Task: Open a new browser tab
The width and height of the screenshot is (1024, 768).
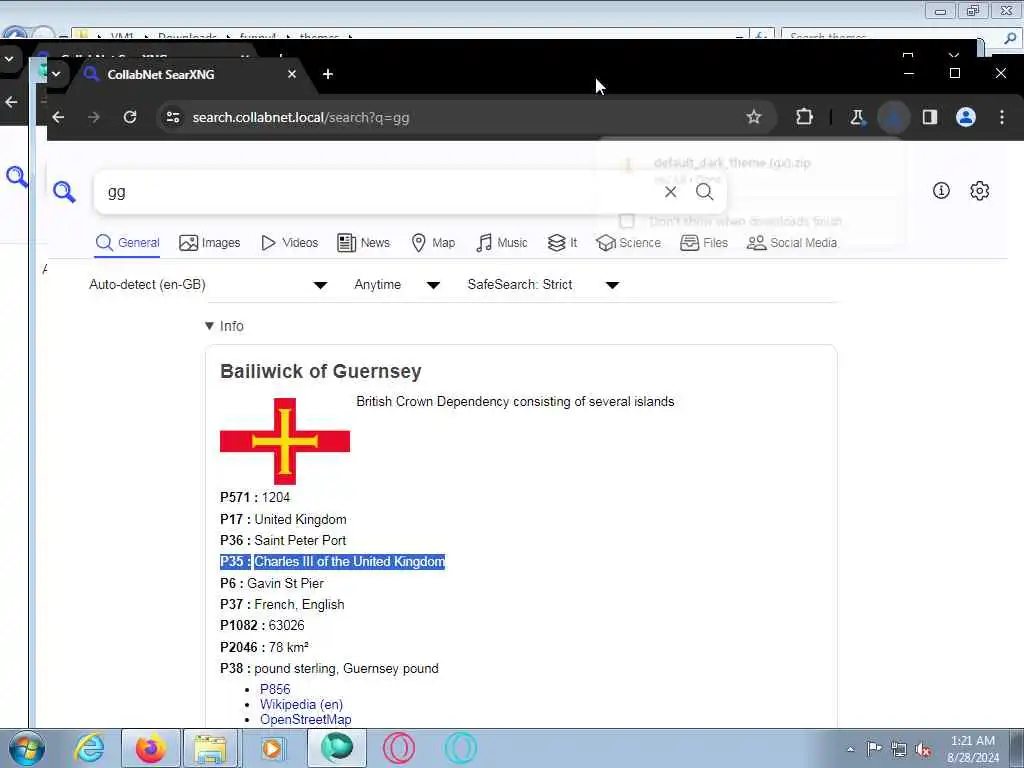Action: tap(328, 74)
